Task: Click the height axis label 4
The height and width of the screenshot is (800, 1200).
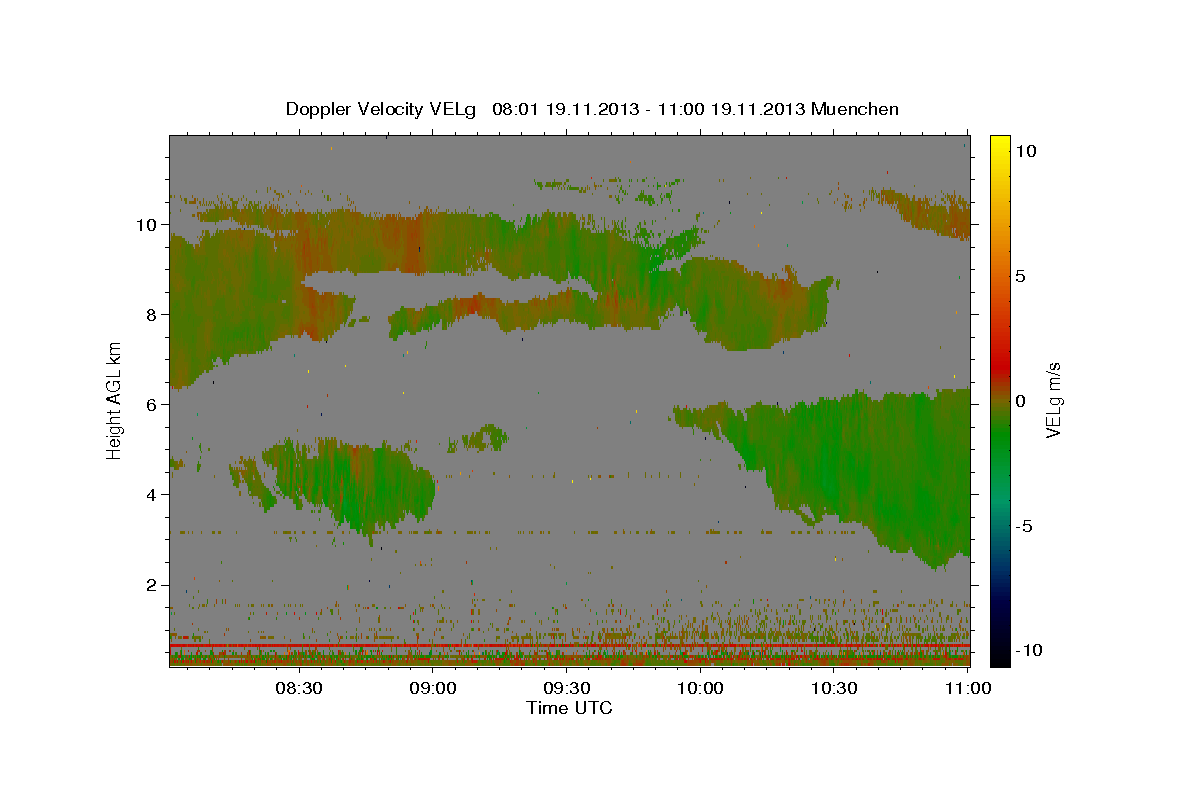Action: pos(153,495)
